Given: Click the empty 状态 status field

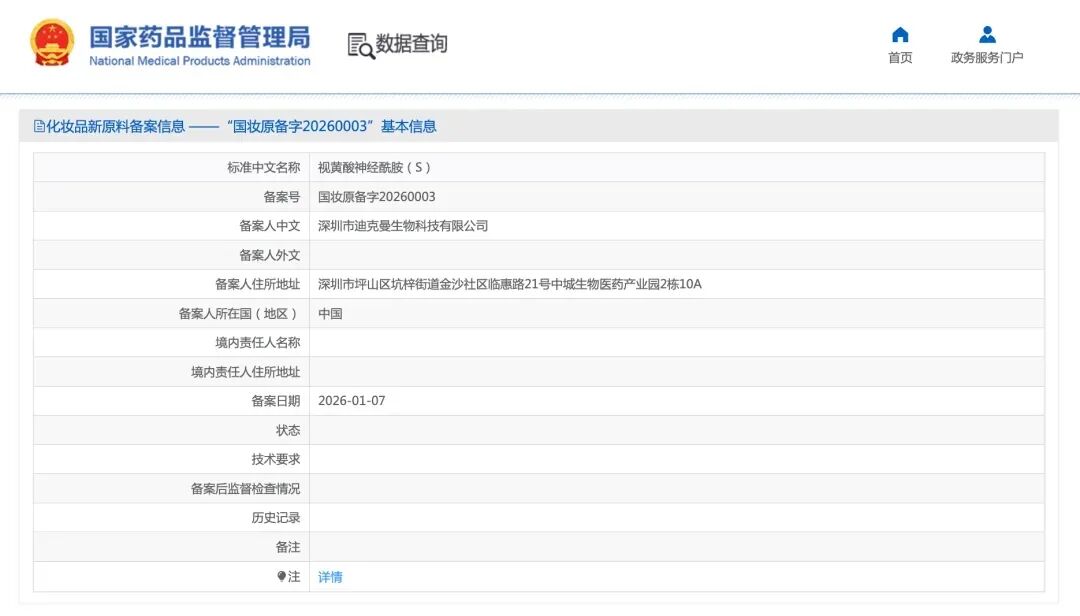Looking at the screenshot, I should point(500,429).
